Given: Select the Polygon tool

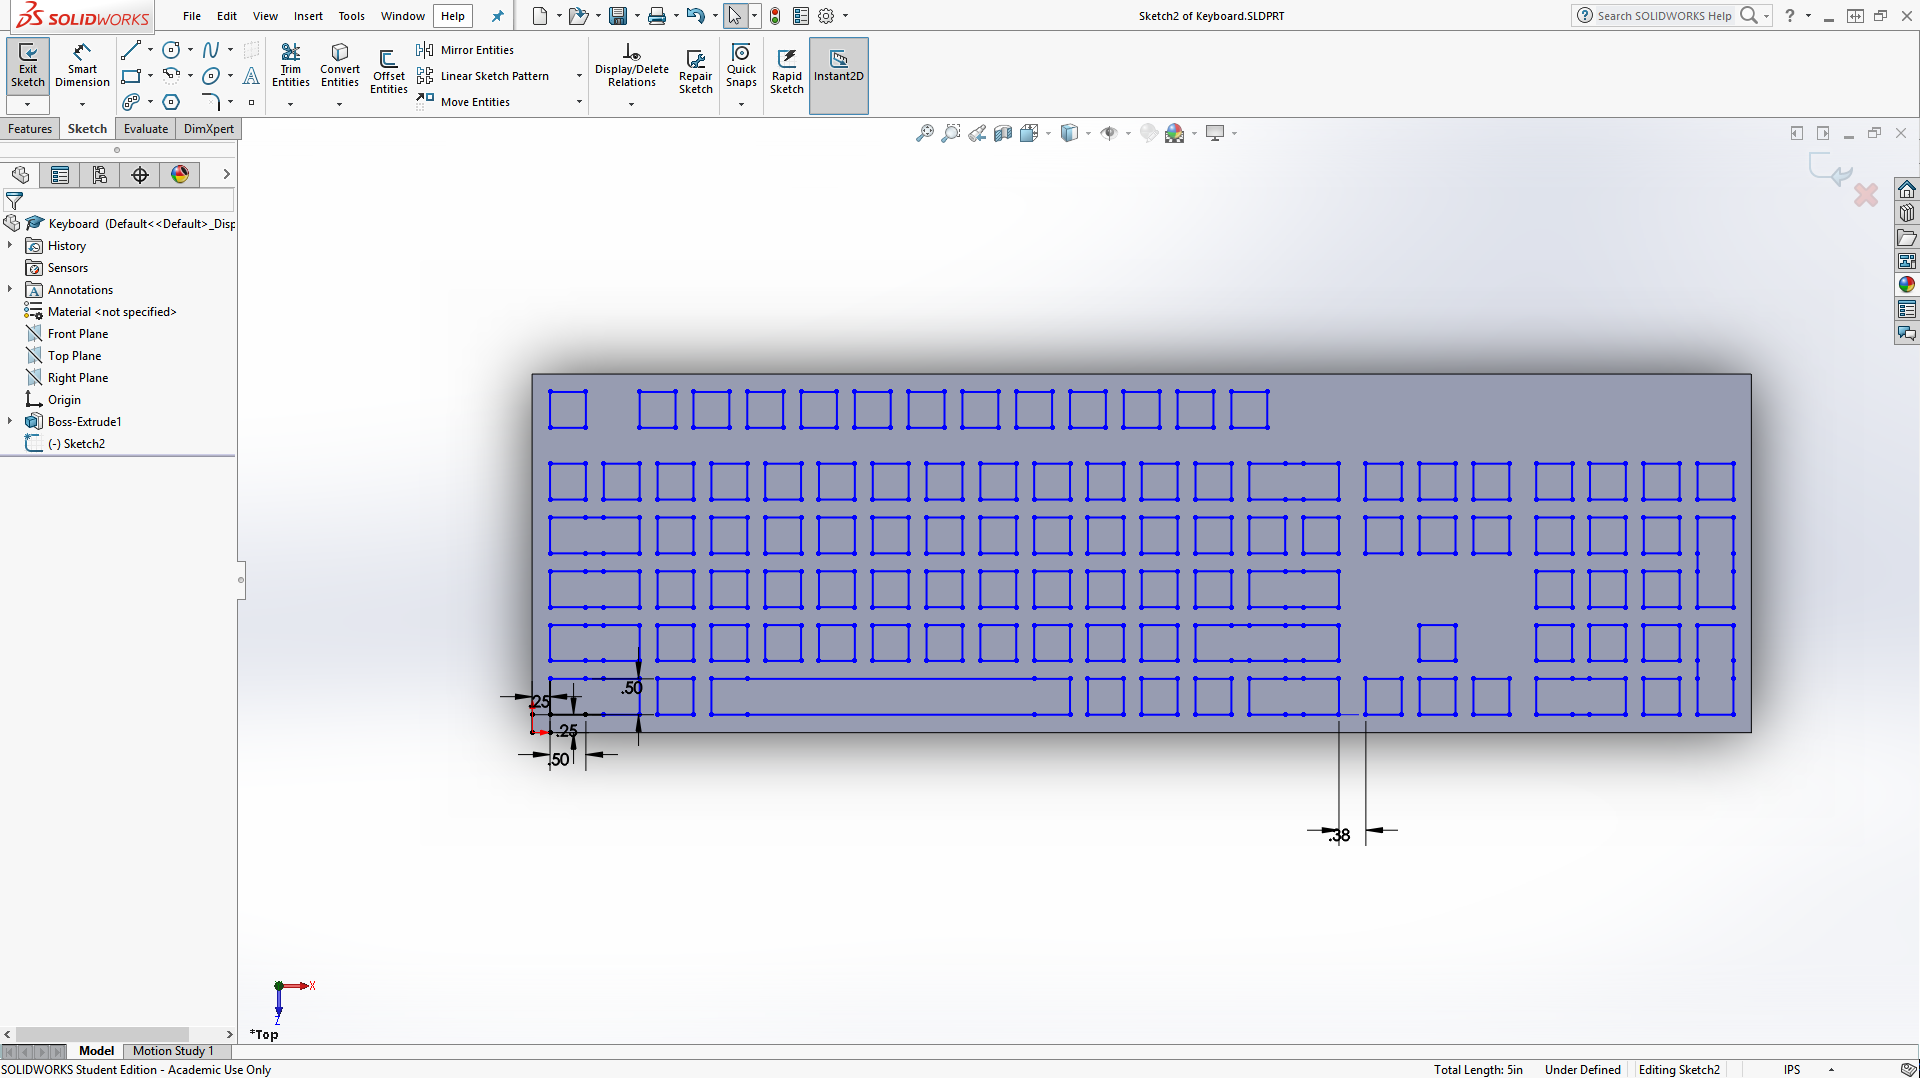Looking at the screenshot, I should [172, 102].
